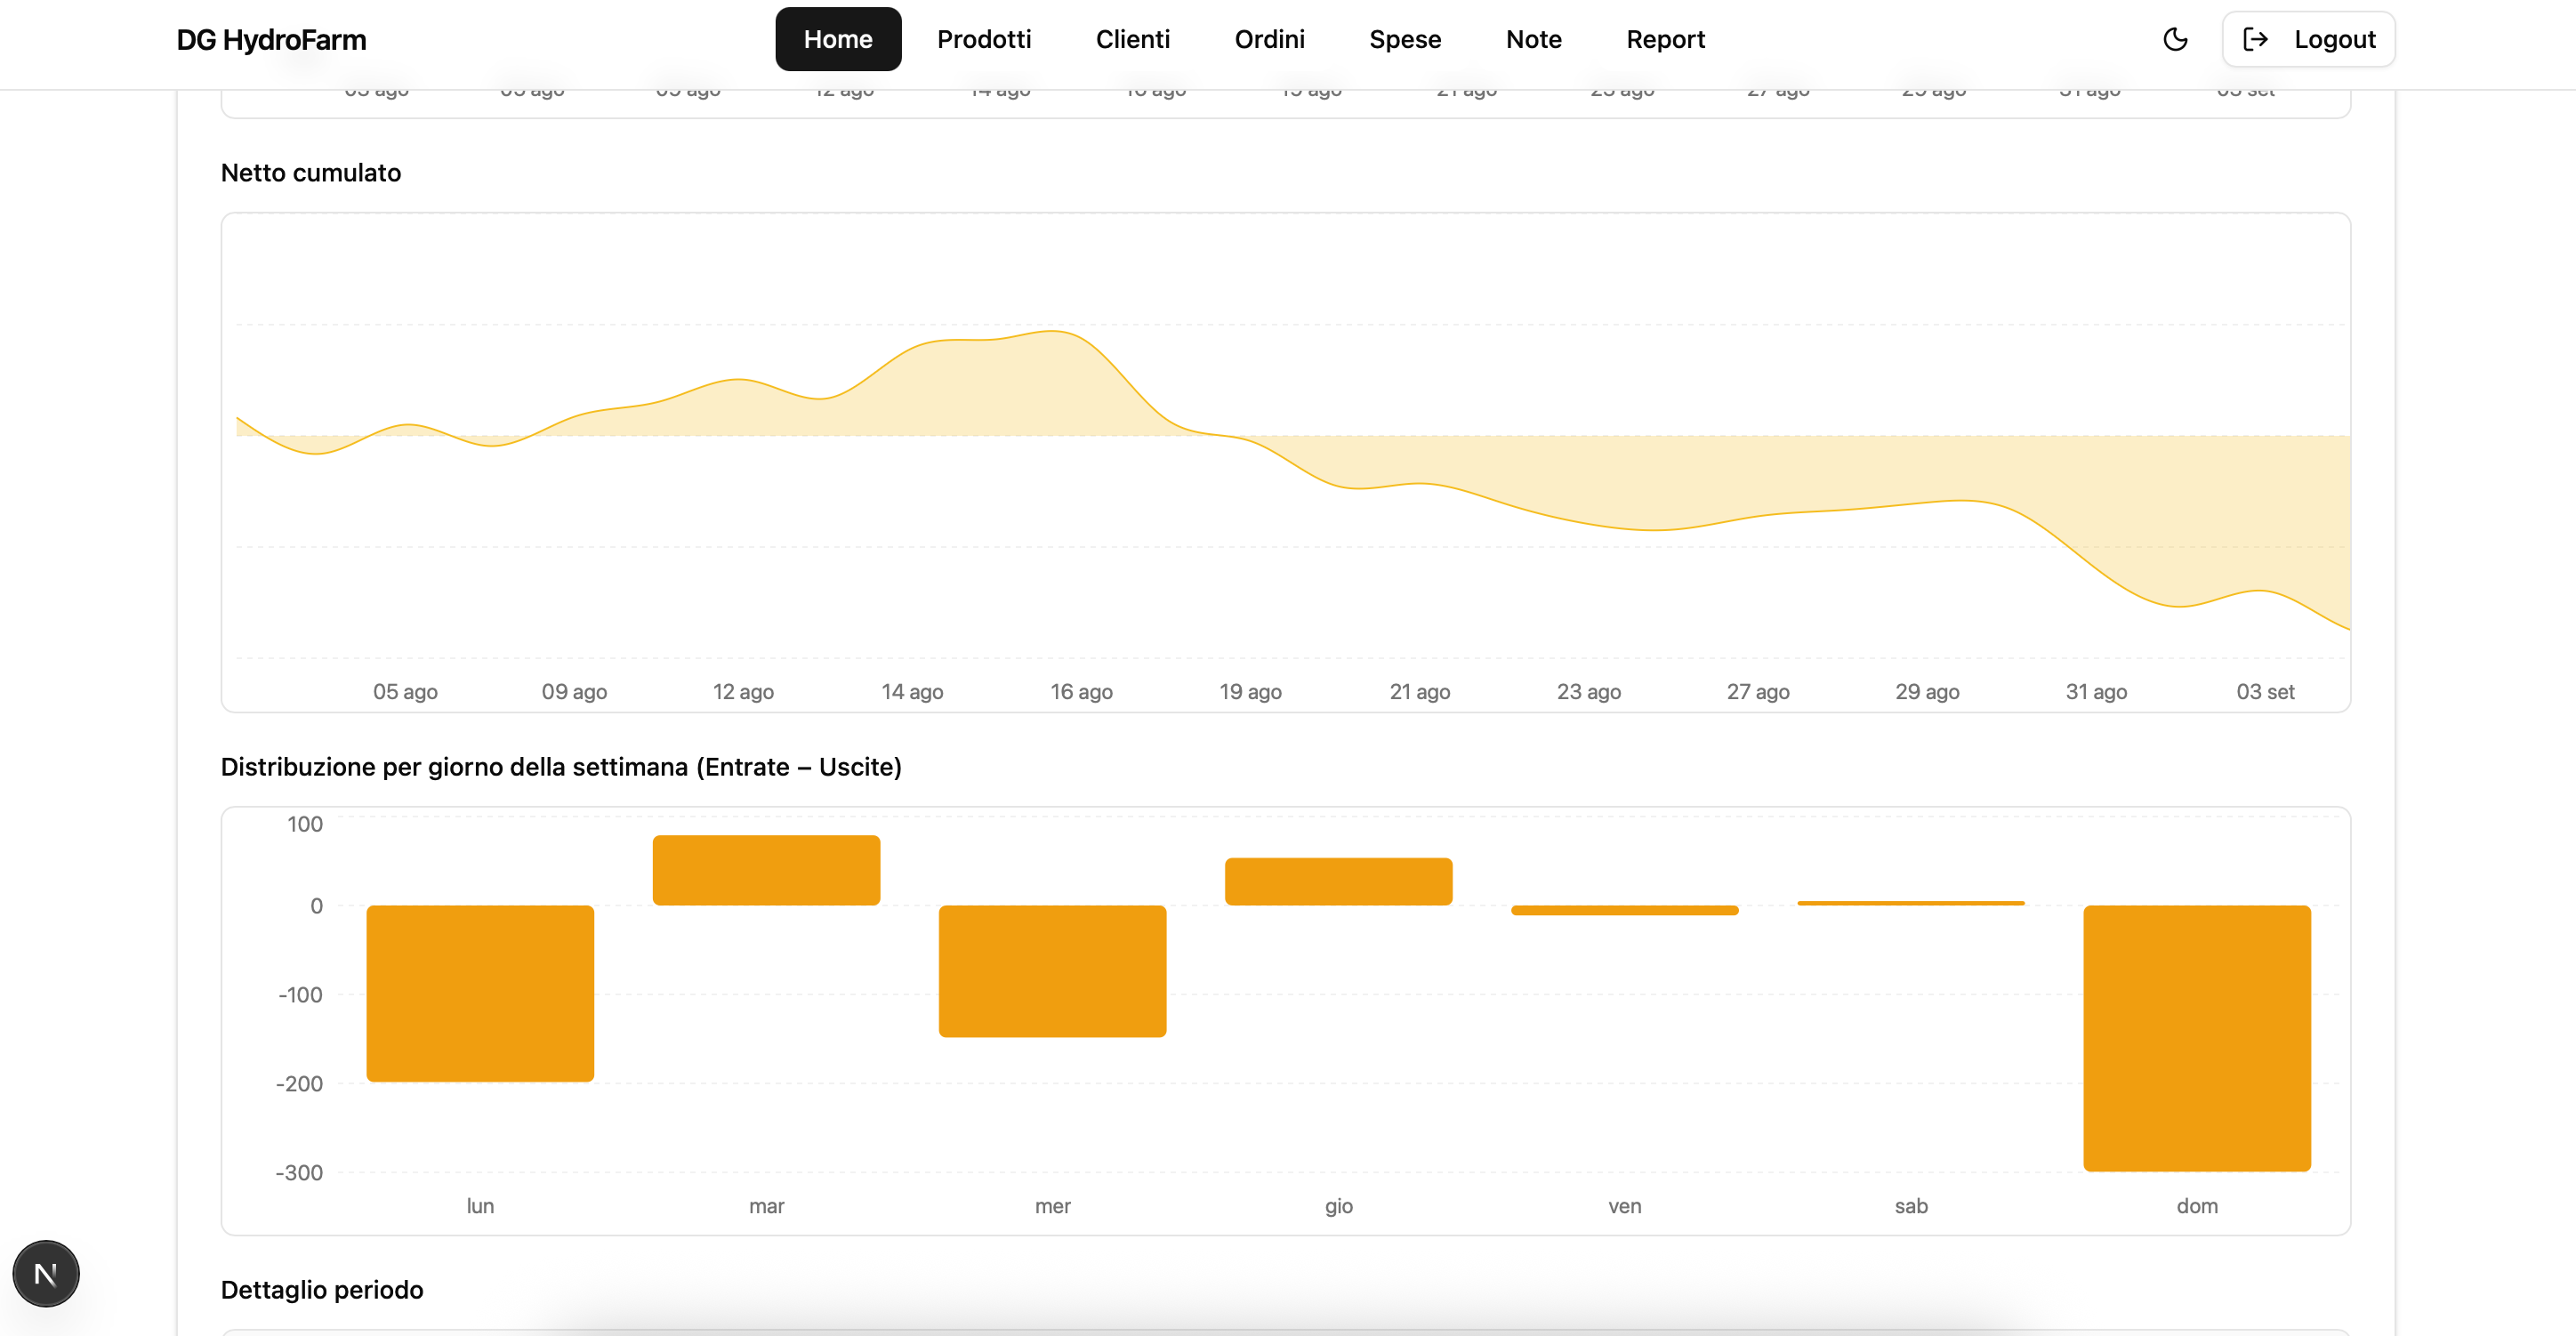Click the dom tallest negative bar
The width and height of the screenshot is (2576, 1336).
2196,1037
